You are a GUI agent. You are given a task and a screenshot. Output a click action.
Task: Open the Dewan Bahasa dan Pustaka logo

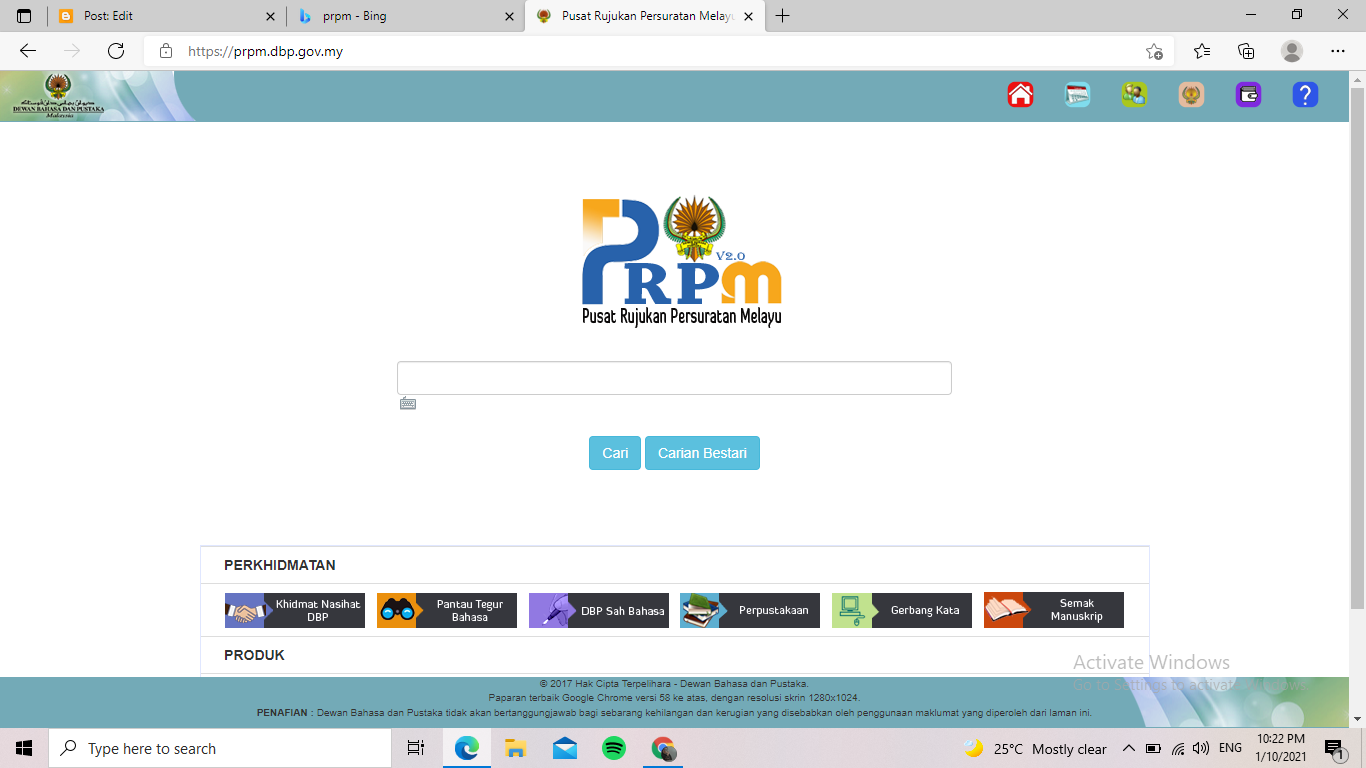58,96
